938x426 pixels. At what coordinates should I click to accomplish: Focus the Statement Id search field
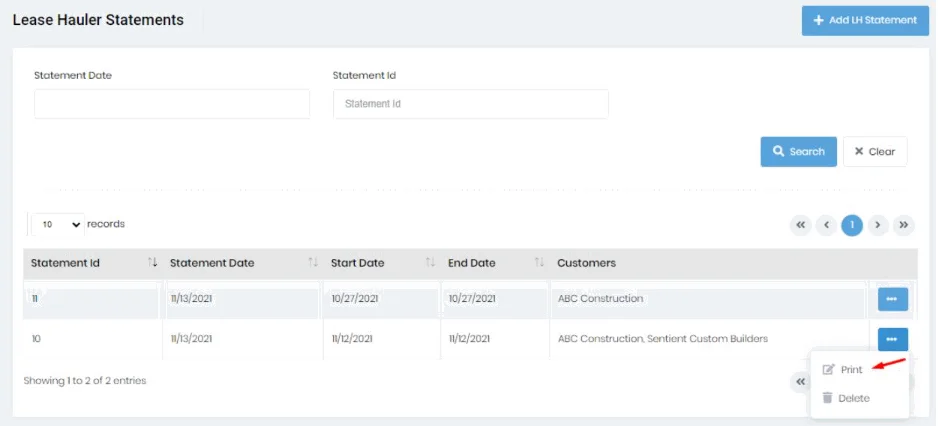470,104
